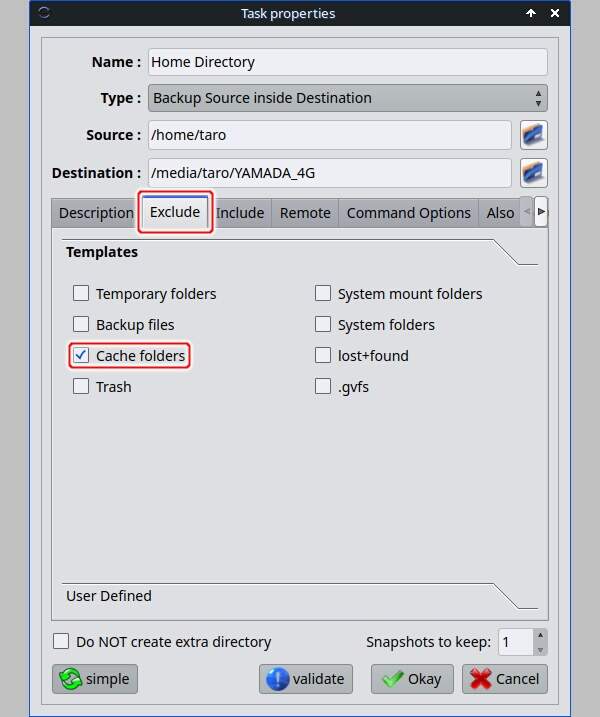Viewport: 600px width, 717px height.
Task: Open the Include tab
Action: (240, 213)
